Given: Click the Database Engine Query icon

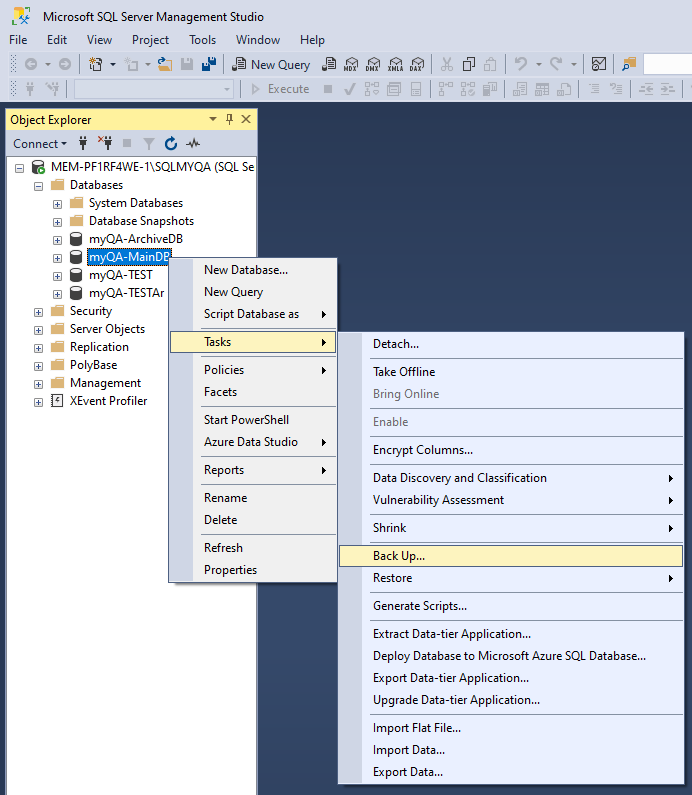Looking at the screenshot, I should pos(329,64).
